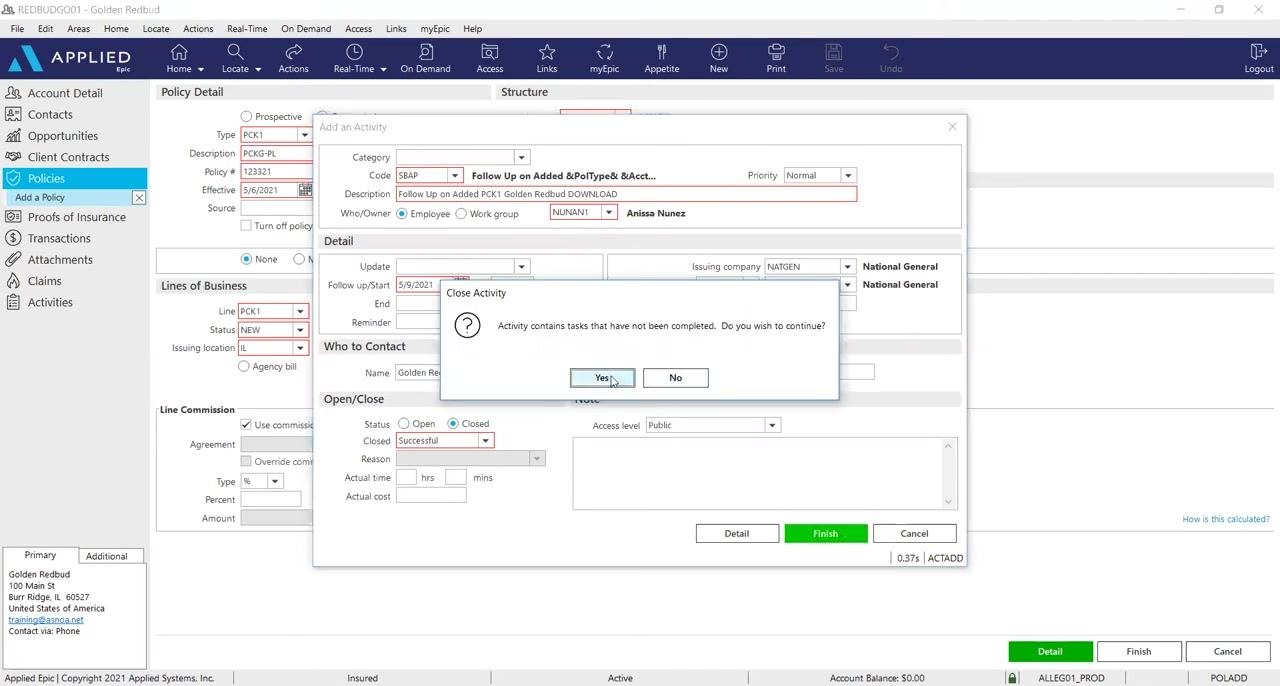This screenshot has height=686, width=1280.
Task: Select the Closed status radio button
Action: coord(453,424)
